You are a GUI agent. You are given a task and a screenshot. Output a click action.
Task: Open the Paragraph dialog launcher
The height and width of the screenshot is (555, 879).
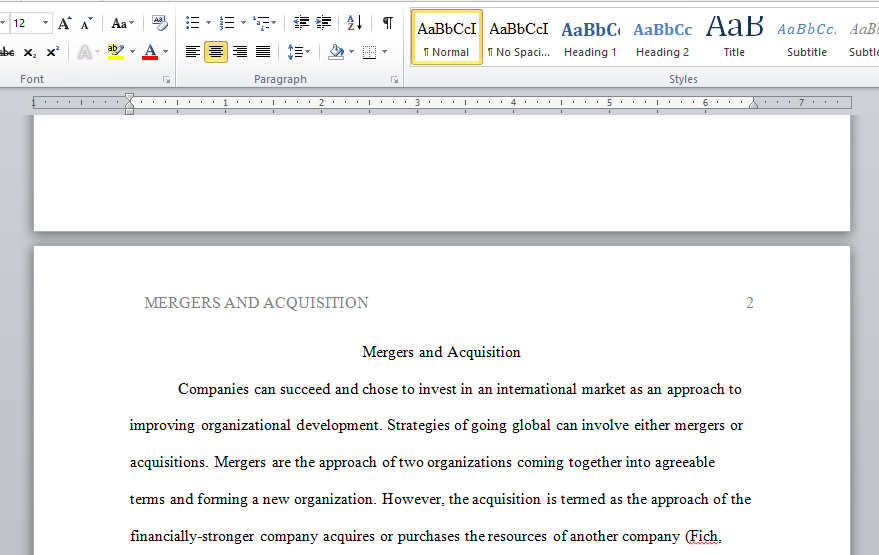pos(395,80)
